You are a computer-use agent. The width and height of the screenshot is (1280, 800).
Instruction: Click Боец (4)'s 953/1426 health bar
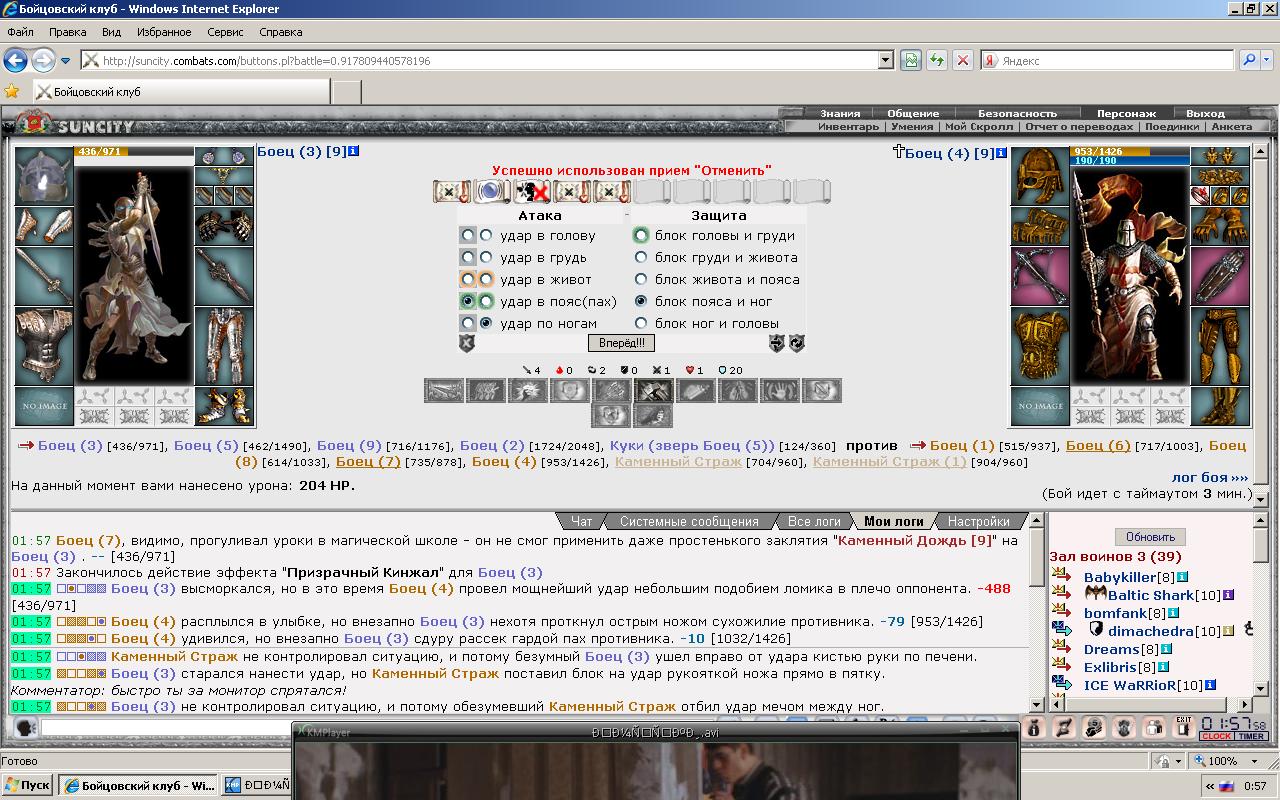[x=1131, y=151]
